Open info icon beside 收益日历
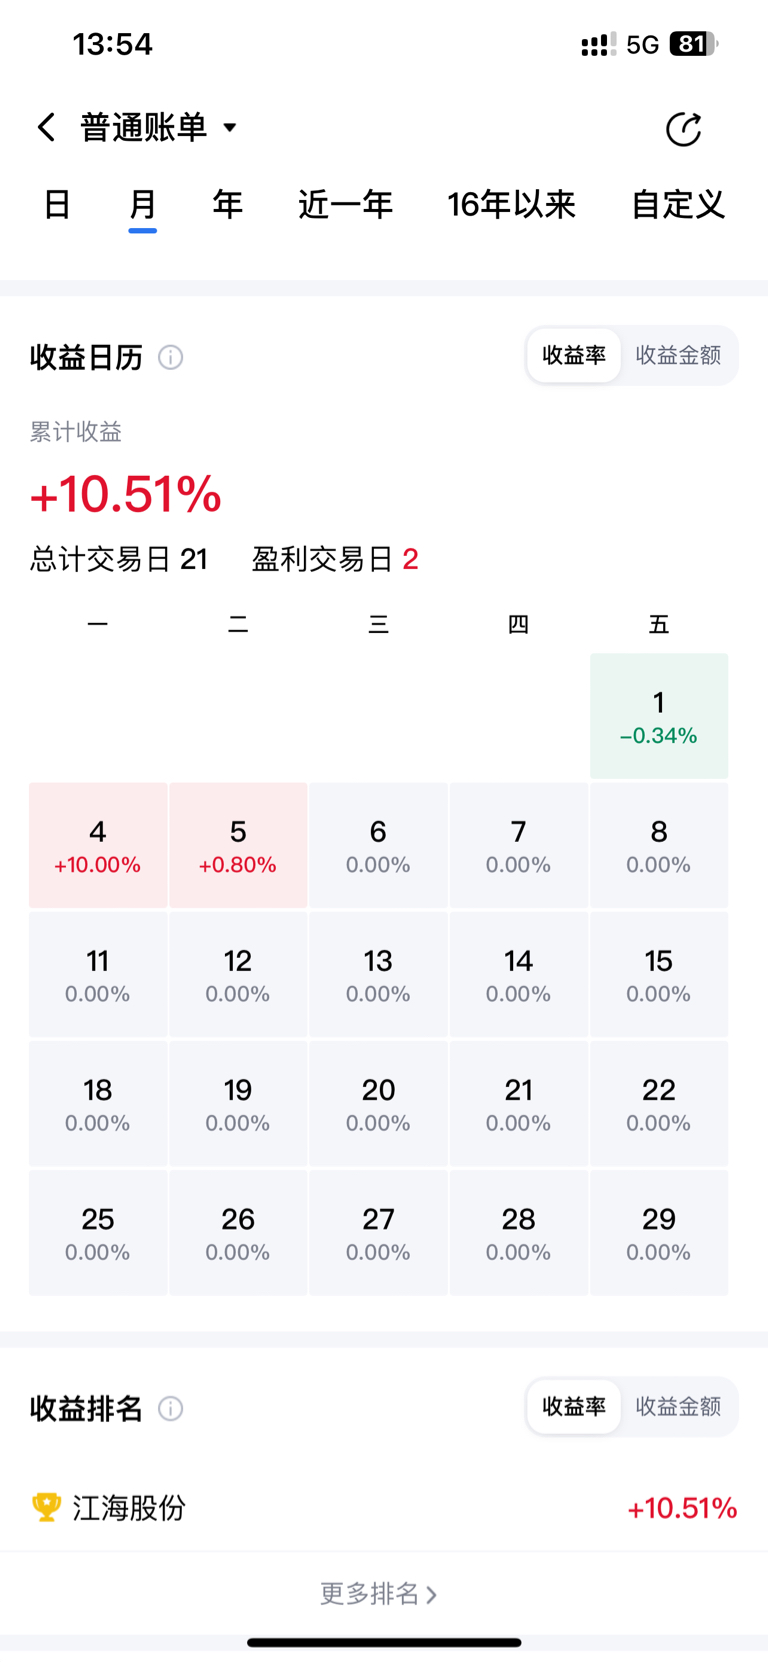This screenshot has width=768, height=1662. [x=171, y=357]
